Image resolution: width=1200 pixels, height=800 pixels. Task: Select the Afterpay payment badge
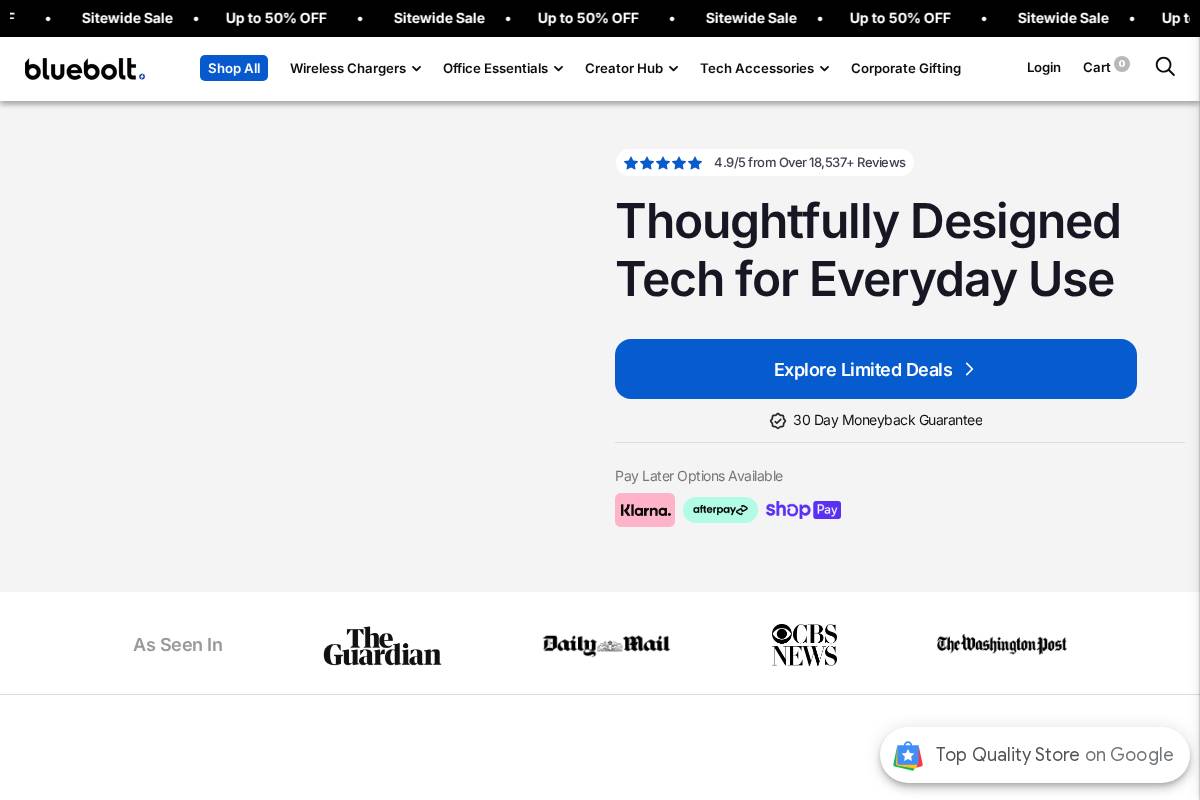720,510
